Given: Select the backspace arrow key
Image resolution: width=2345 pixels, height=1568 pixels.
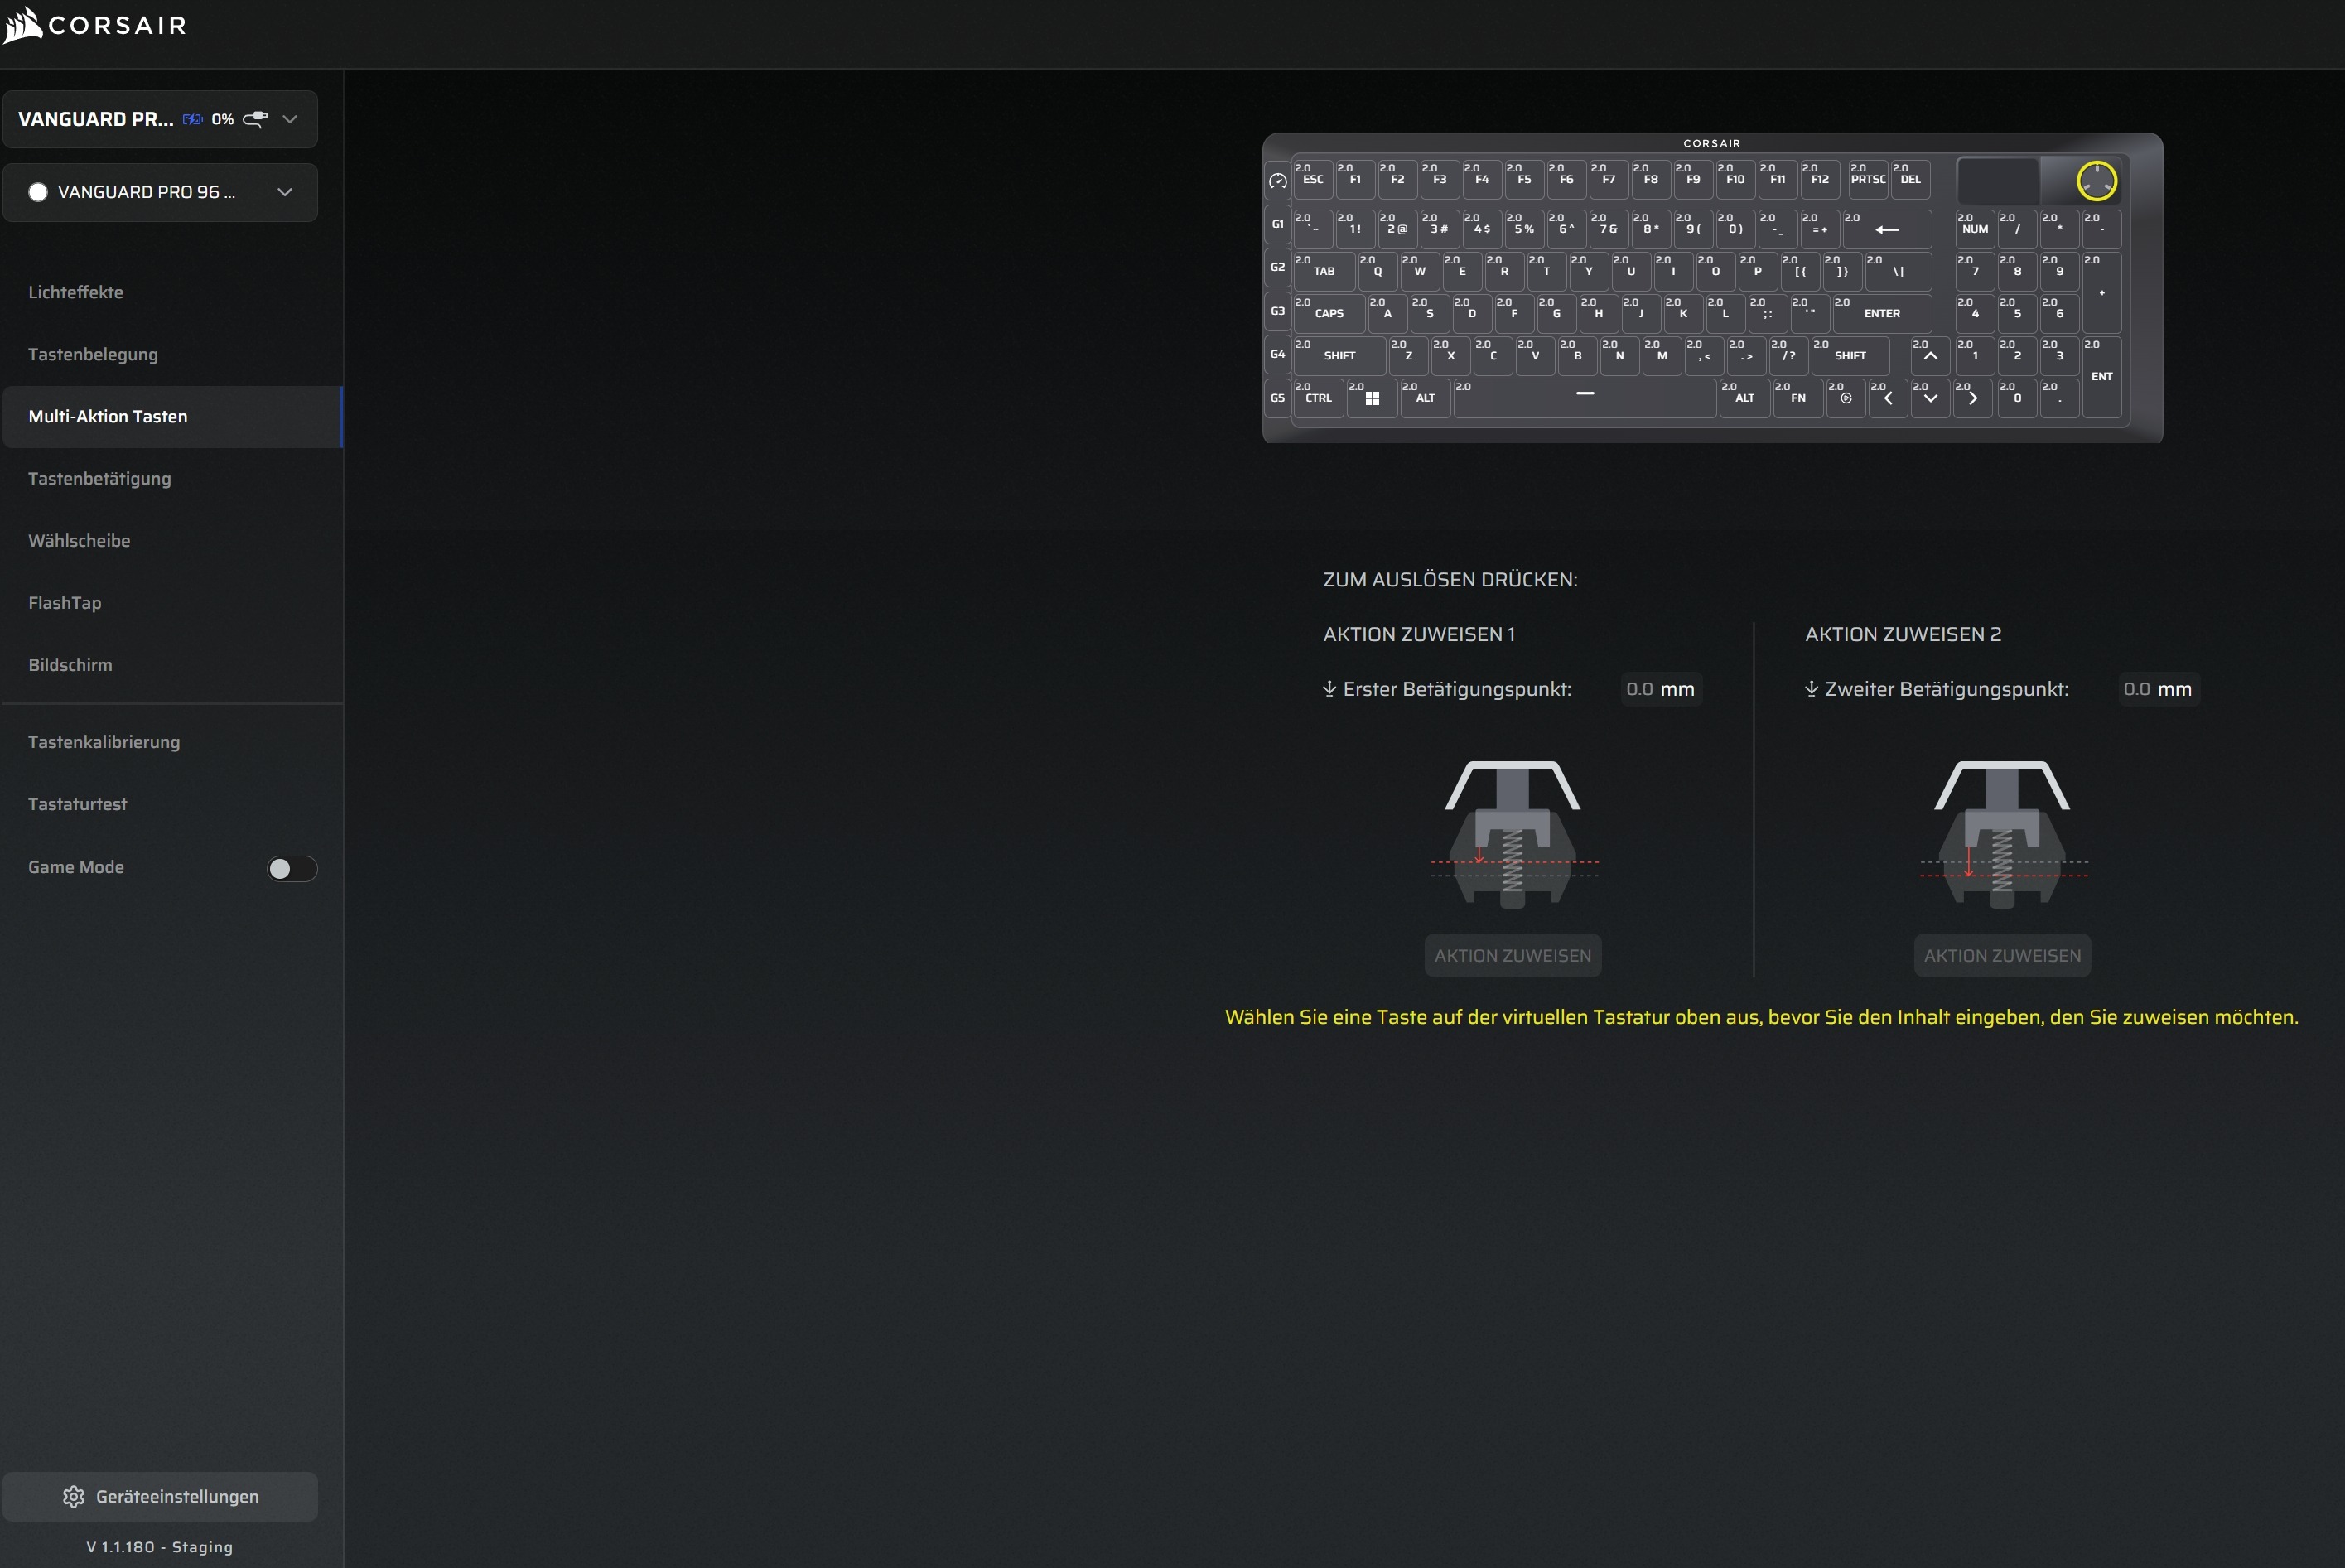Looking at the screenshot, I should (x=1886, y=229).
